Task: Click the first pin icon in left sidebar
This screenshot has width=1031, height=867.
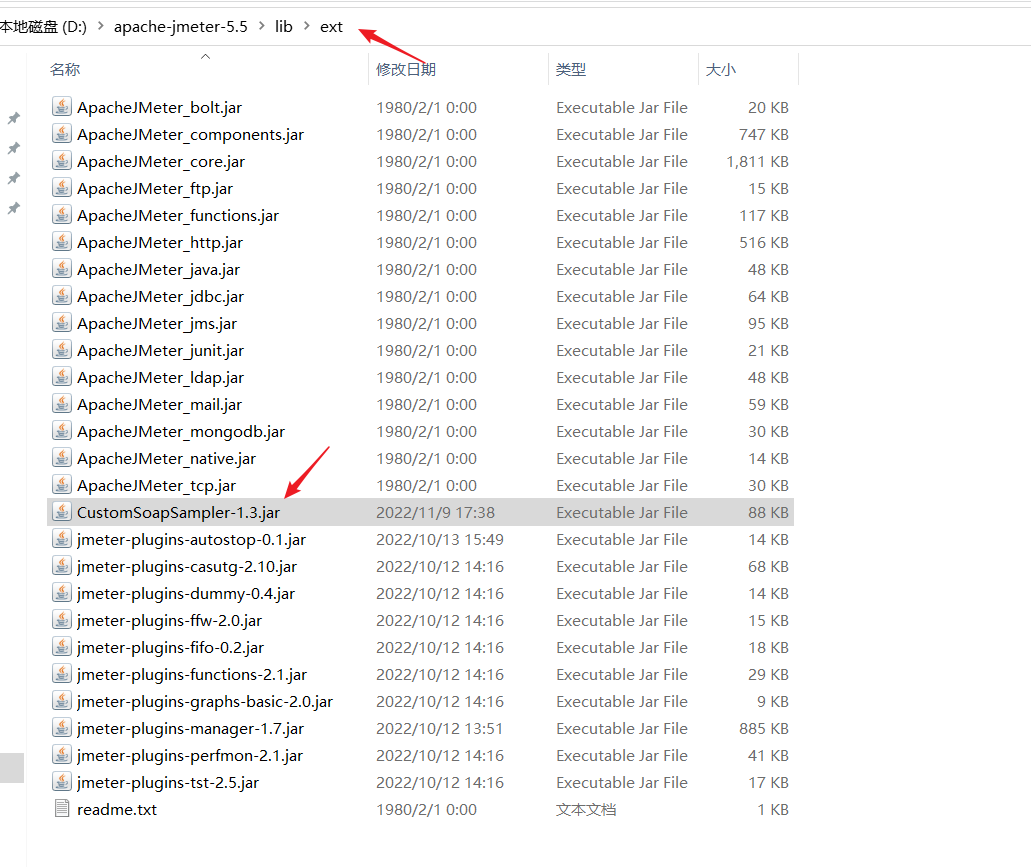Action: [14, 118]
